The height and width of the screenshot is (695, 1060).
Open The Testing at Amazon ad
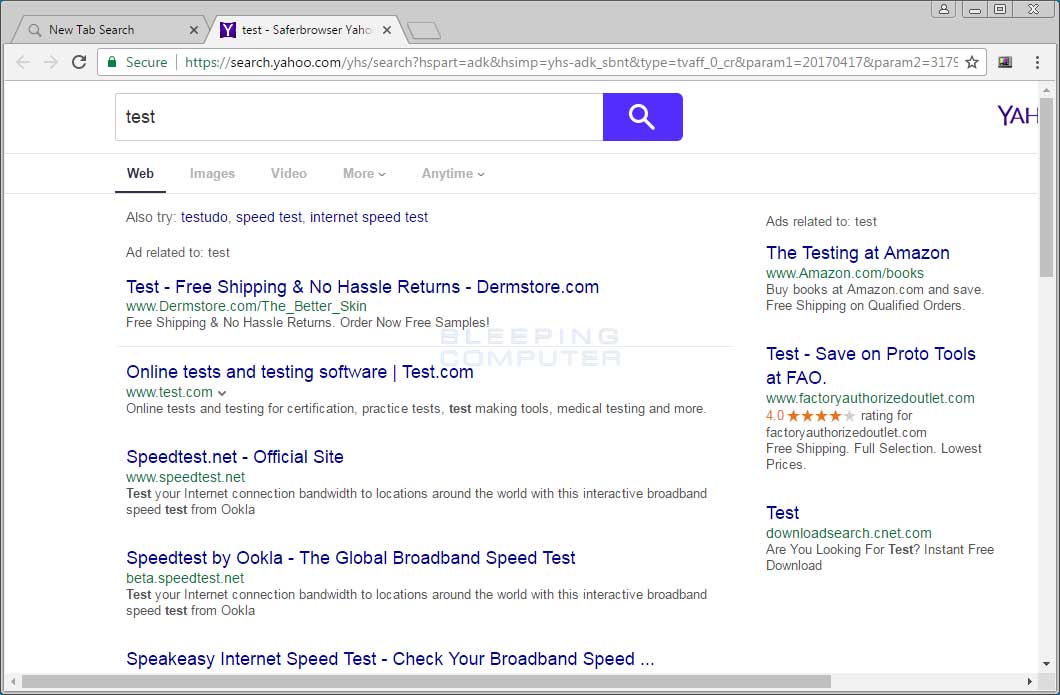(x=857, y=253)
